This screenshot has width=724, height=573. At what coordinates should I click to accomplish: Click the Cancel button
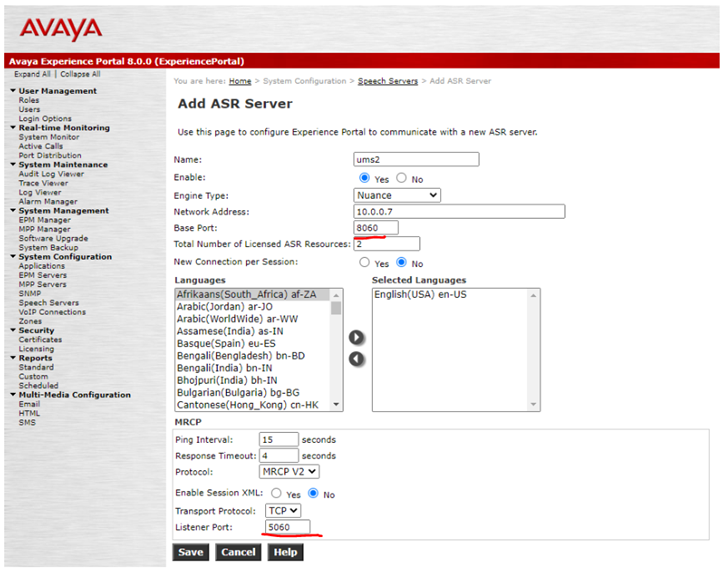pyautogui.click(x=238, y=552)
